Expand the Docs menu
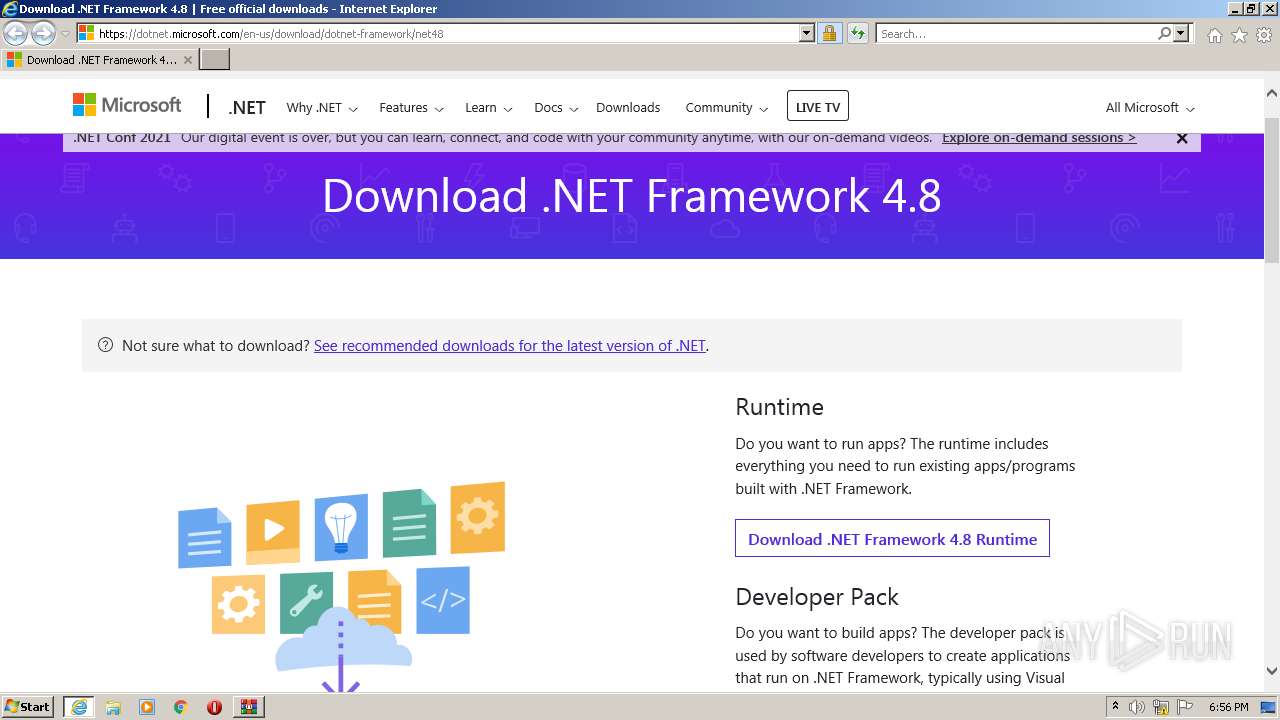The height and width of the screenshot is (720, 1280). 556,108
